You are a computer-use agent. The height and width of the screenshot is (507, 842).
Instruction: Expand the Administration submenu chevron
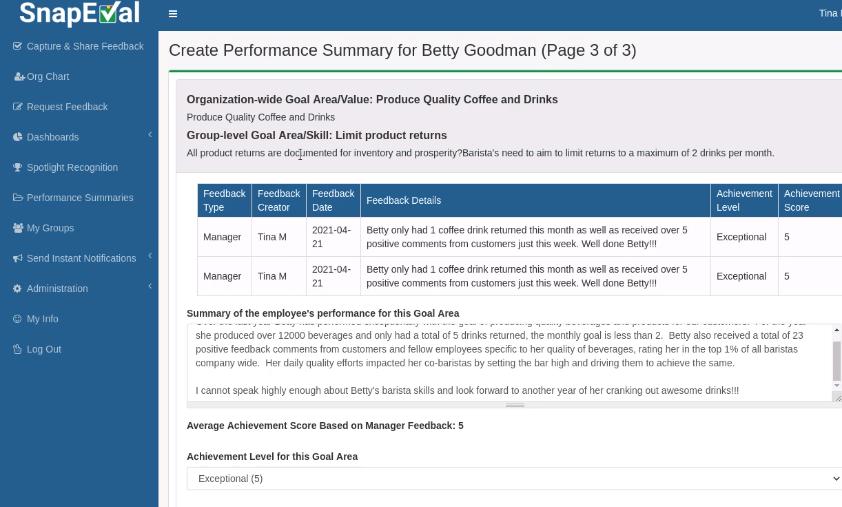149,287
